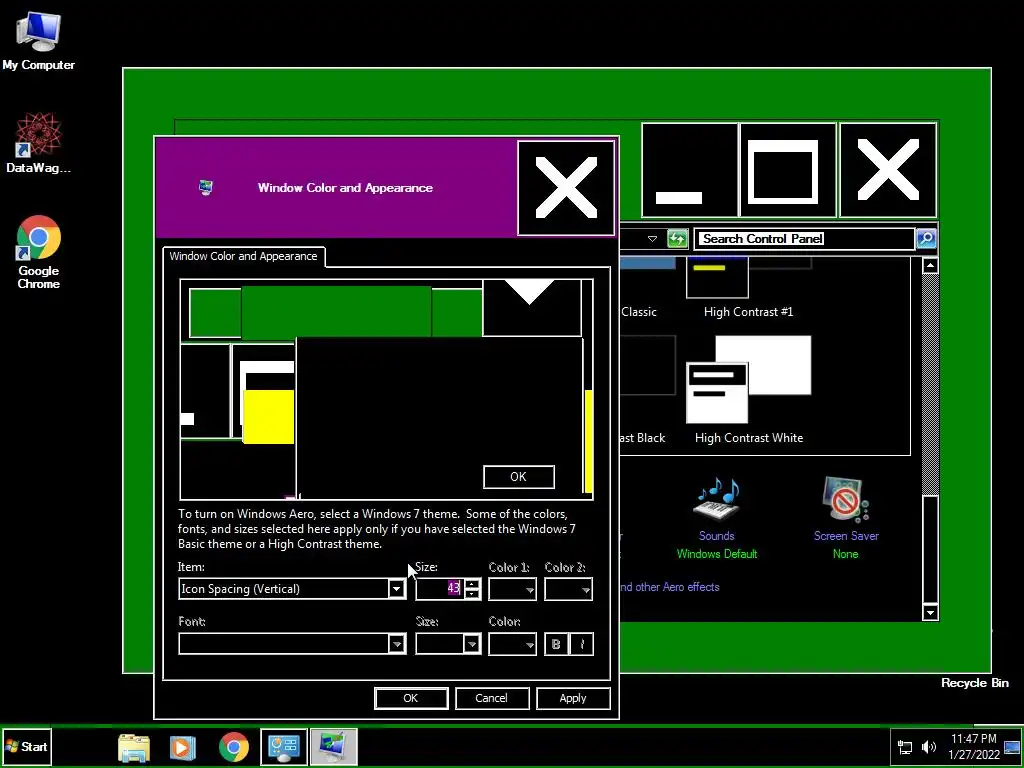Open the volume tray icon
The width and height of the screenshot is (1024, 768).
(x=929, y=747)
